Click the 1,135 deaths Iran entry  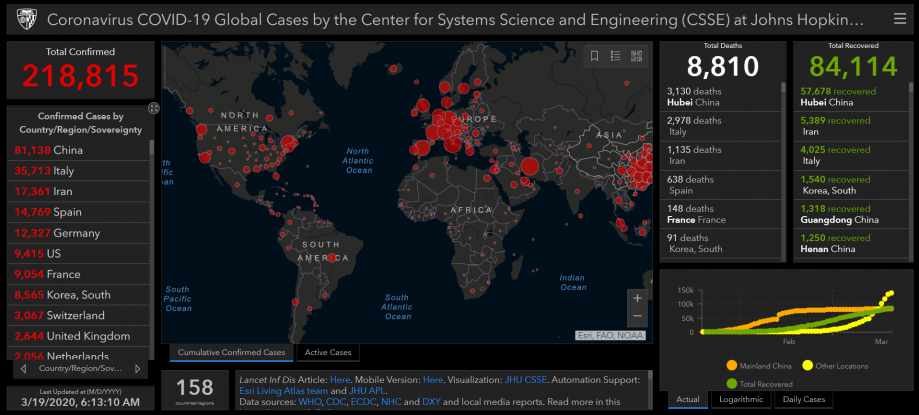(721, 155)
